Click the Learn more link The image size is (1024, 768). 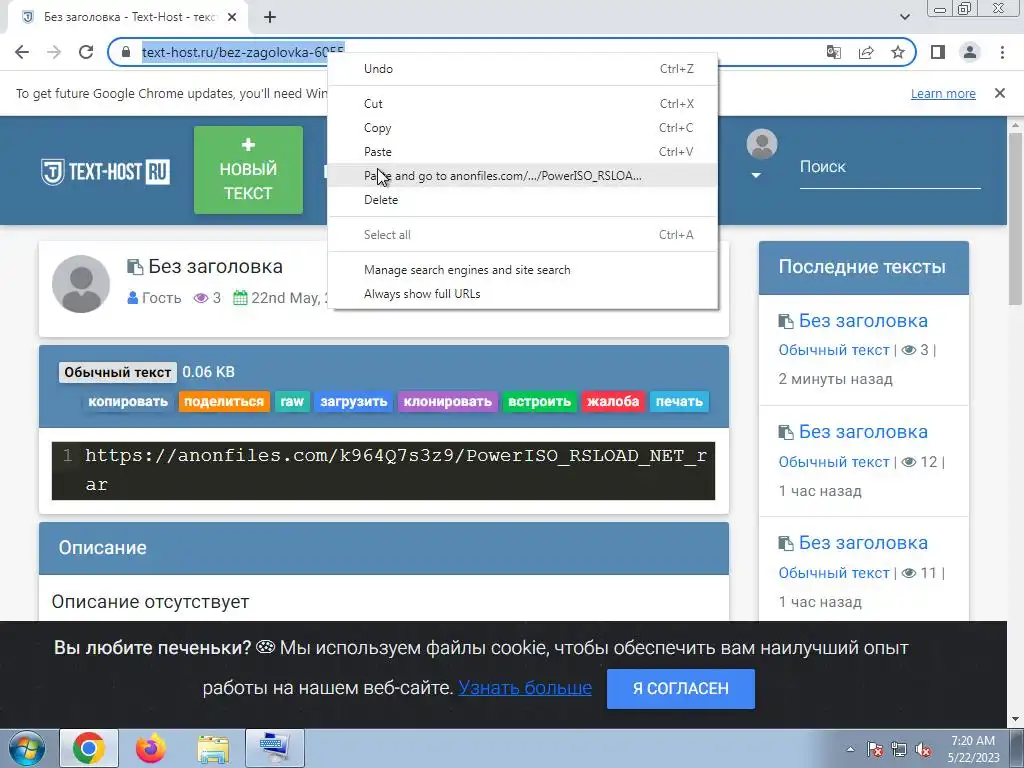(943, 93)
